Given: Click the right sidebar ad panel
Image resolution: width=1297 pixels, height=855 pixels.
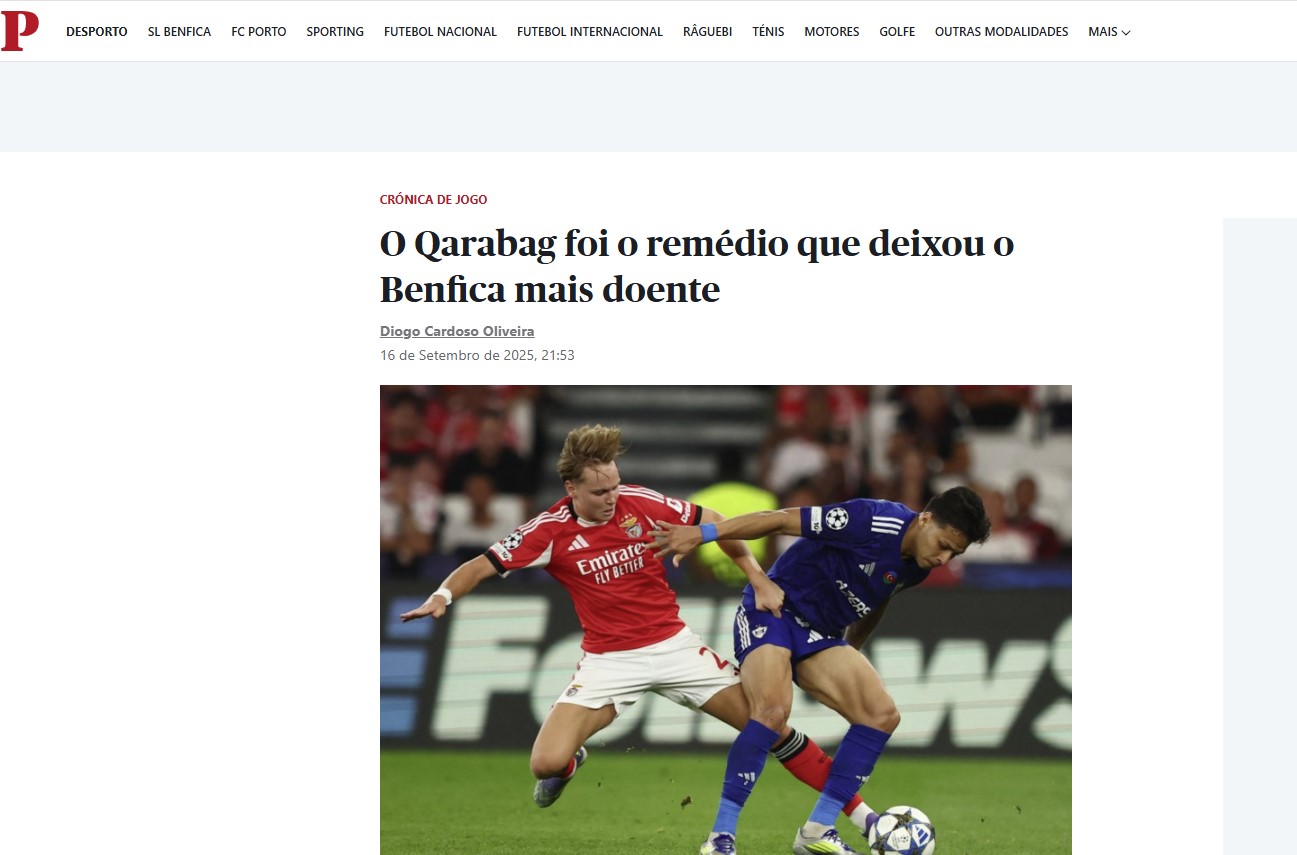Looking at the screenshot, I should pos(1260,536).
